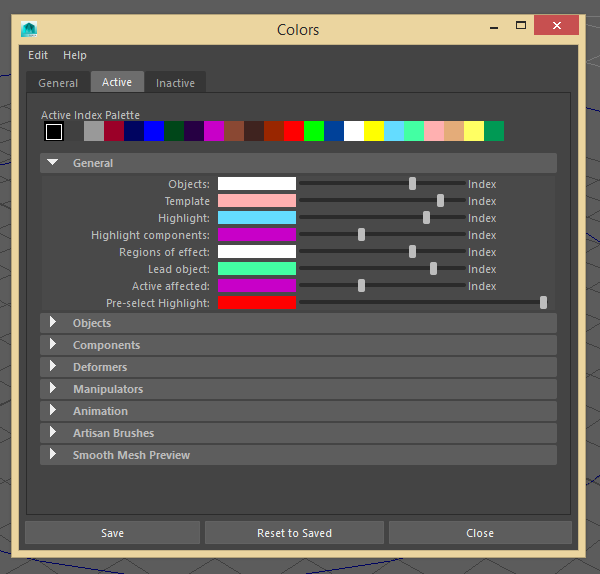Select sky blue palette swatch

pos(394,131)
